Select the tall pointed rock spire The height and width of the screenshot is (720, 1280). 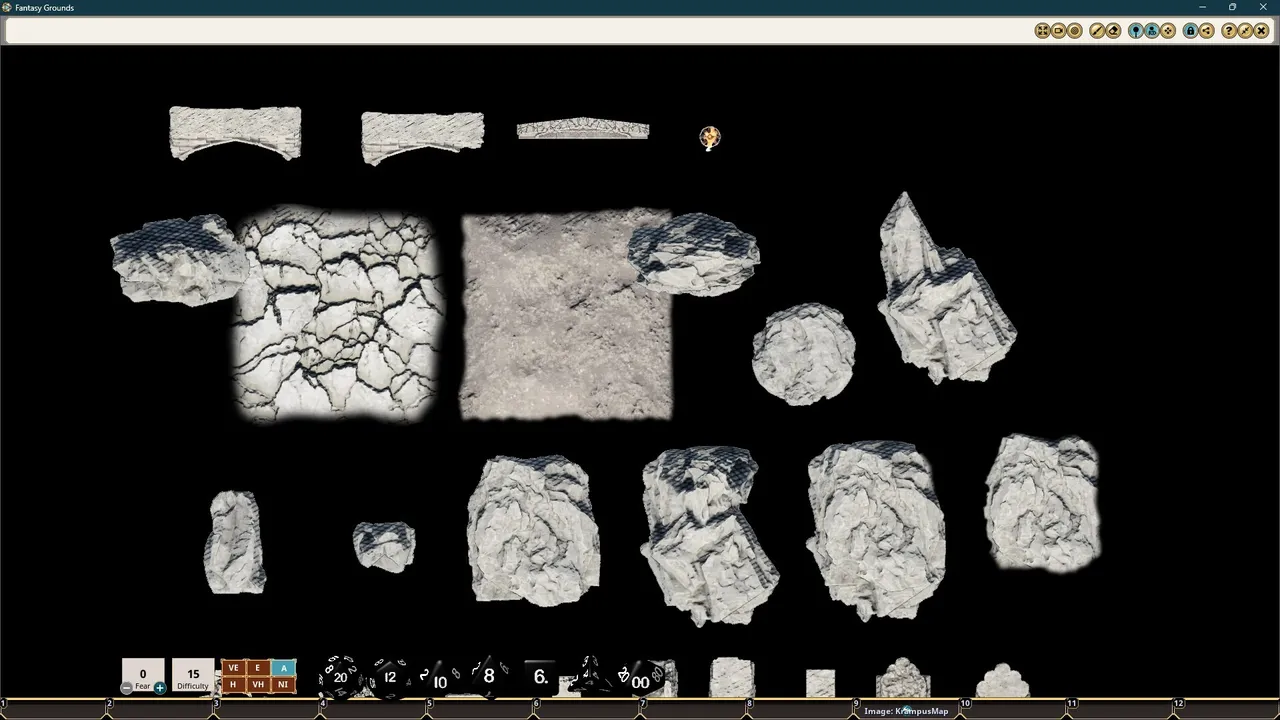tap(945, 290)
